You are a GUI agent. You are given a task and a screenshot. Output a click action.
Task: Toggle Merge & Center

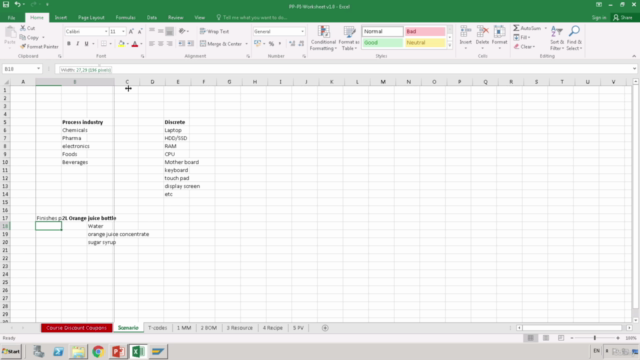pos(221,44)
